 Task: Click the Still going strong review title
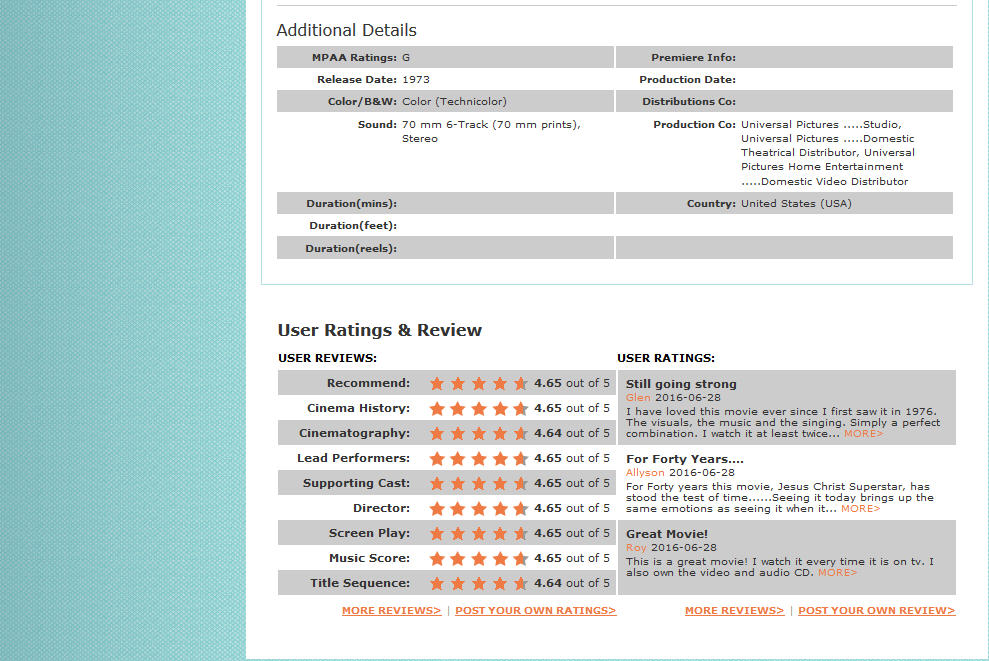tap(681, 384)
